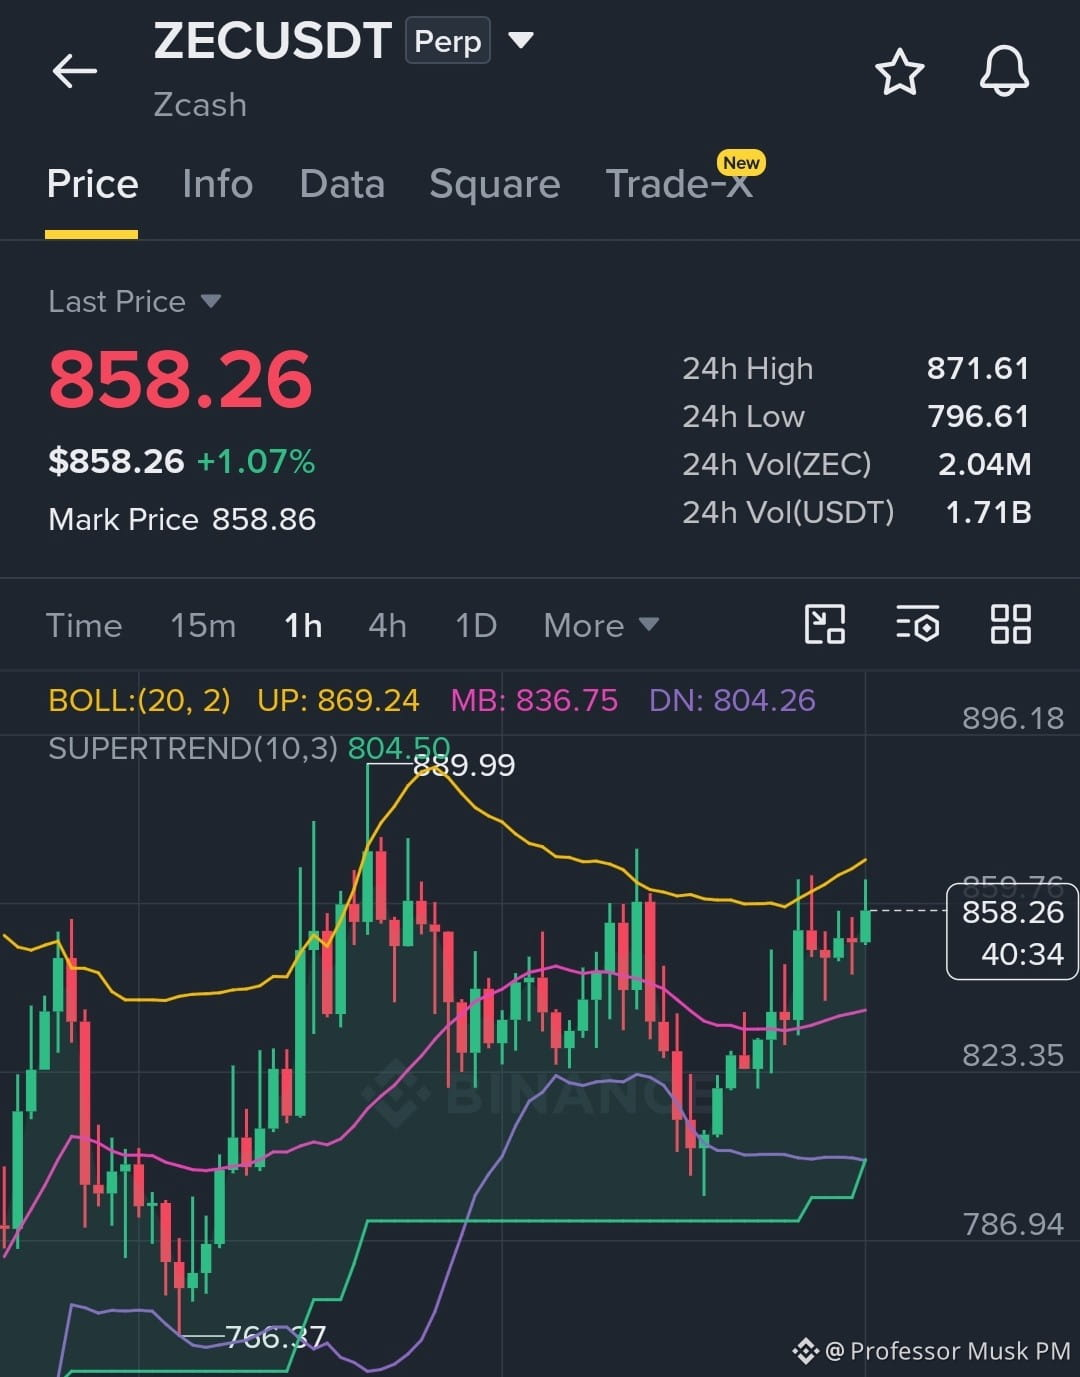1080x1377 pixels.
Task: Tap the UP: 869.24 Bollinger value
Action: click(338, 700)
